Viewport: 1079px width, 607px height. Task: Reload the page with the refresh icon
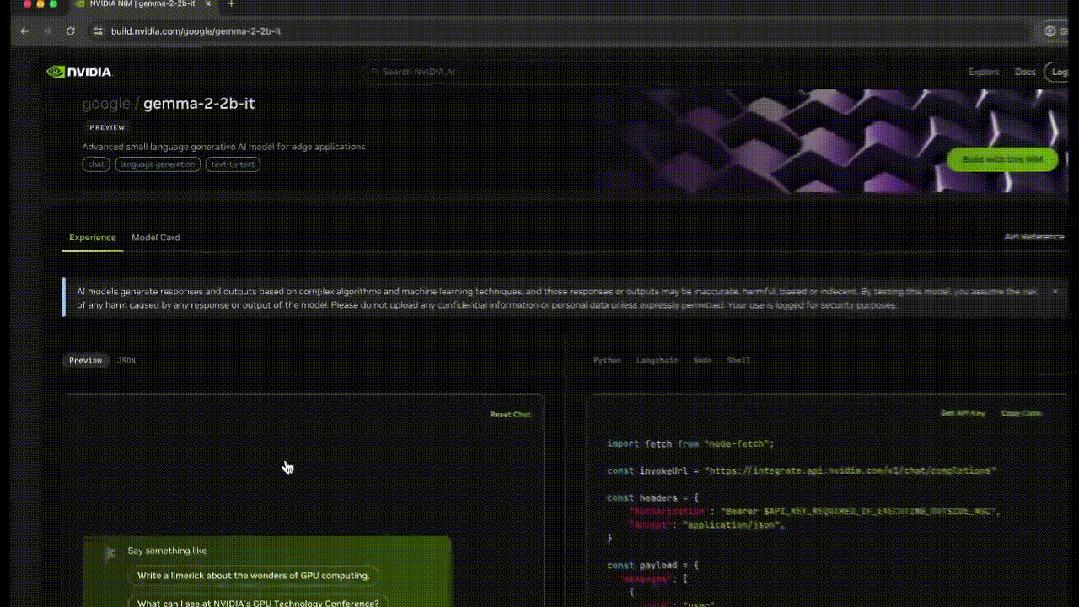(70, 31)
